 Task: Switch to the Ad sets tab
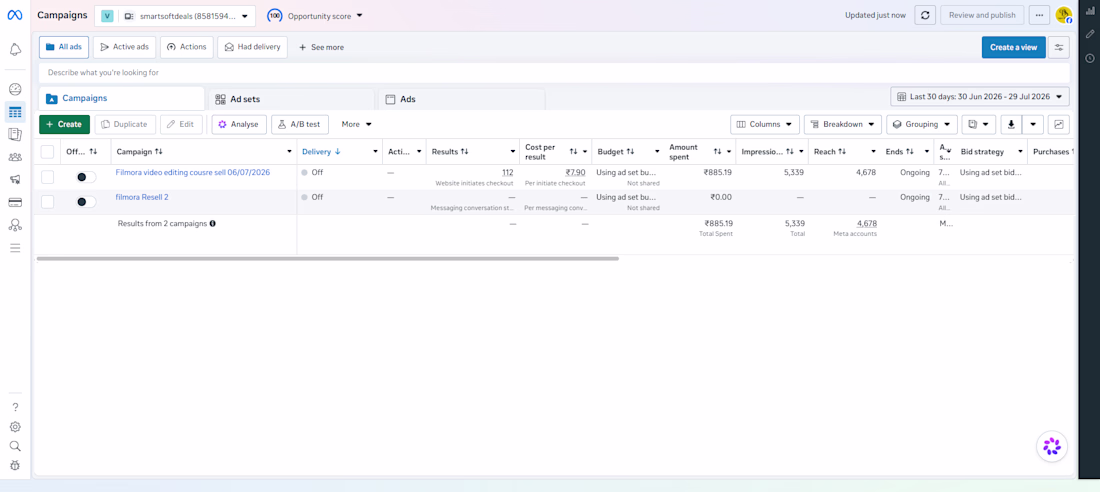point(292,99)
